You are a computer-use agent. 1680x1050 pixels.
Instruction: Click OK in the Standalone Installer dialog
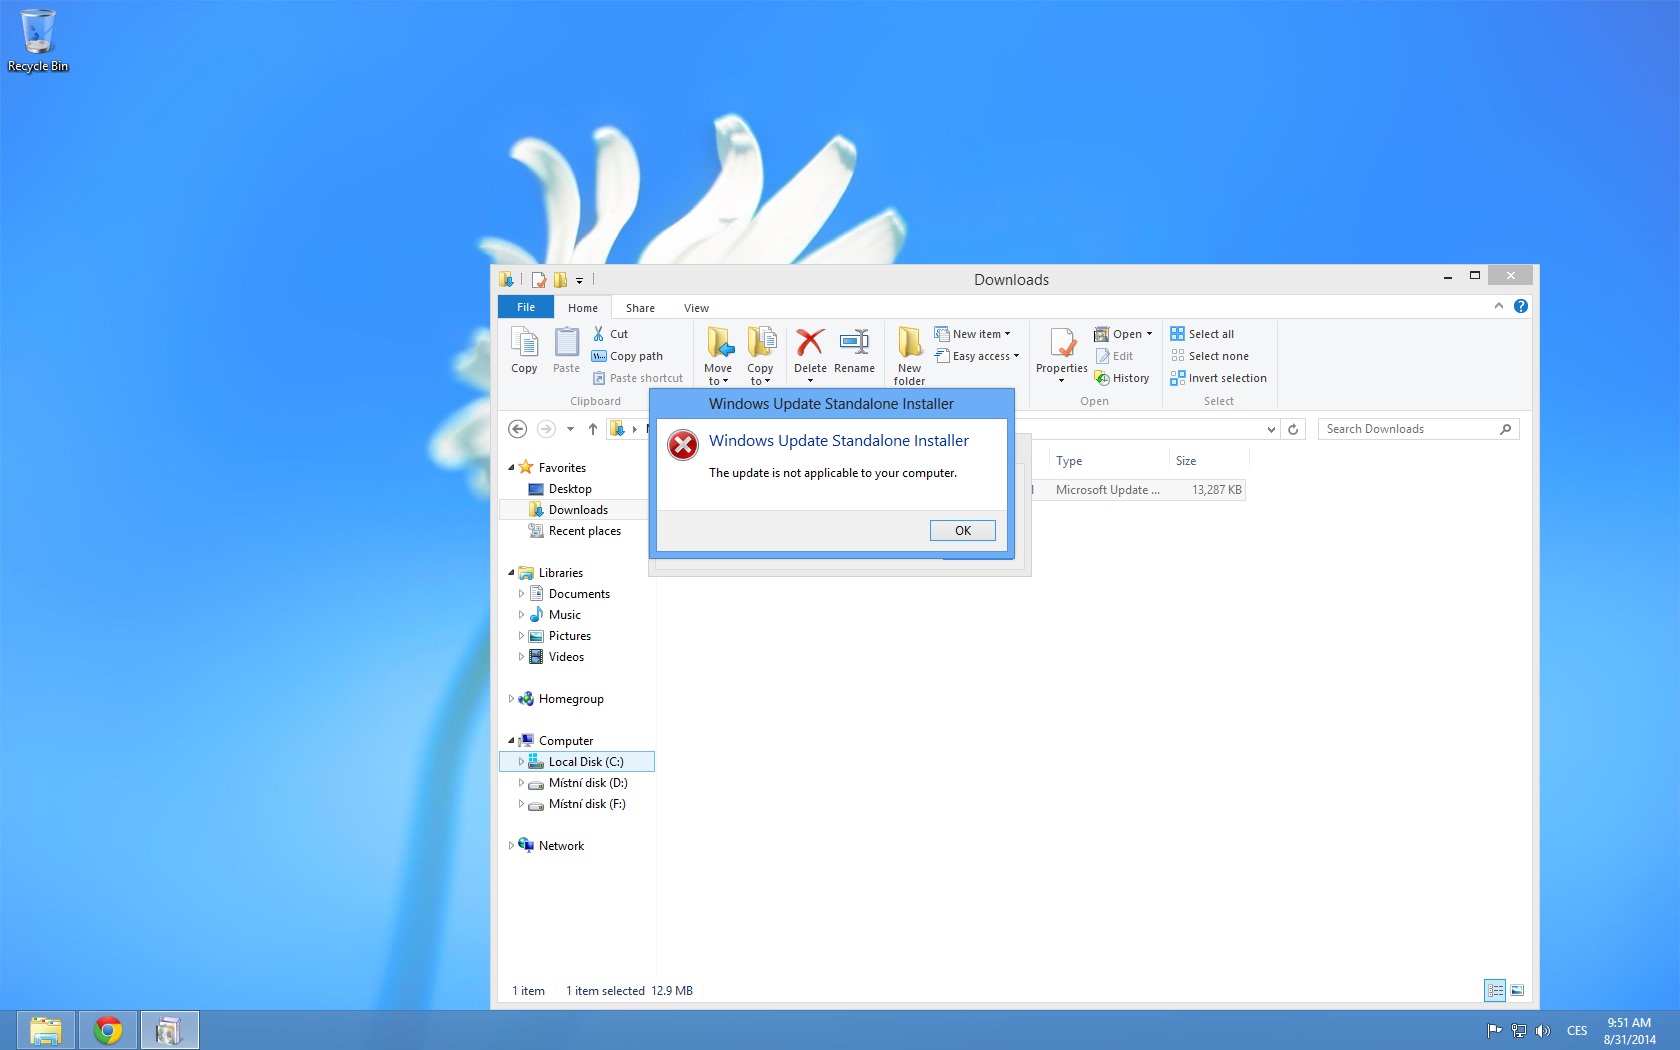point(962,531)
